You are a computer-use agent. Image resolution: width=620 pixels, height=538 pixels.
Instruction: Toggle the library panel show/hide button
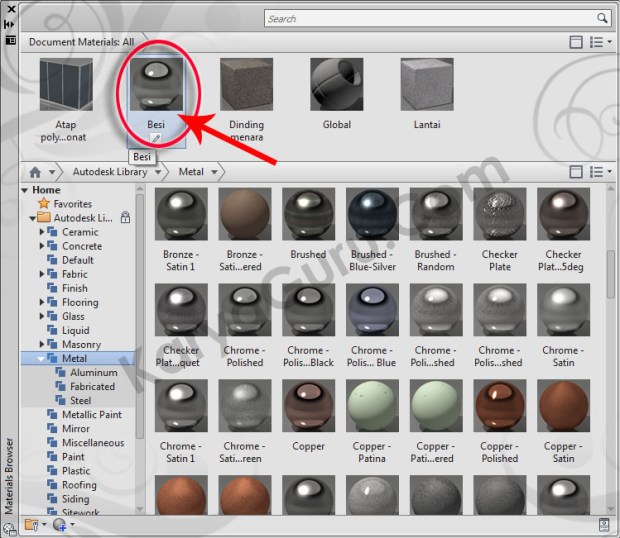click(x=576, y=172)
